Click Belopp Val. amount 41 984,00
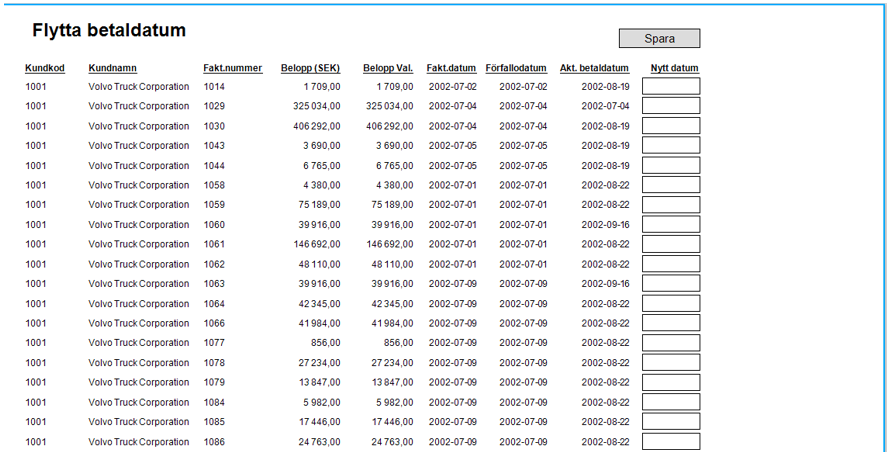The width and height of the screenshot is (887, 452). point(392,324)
